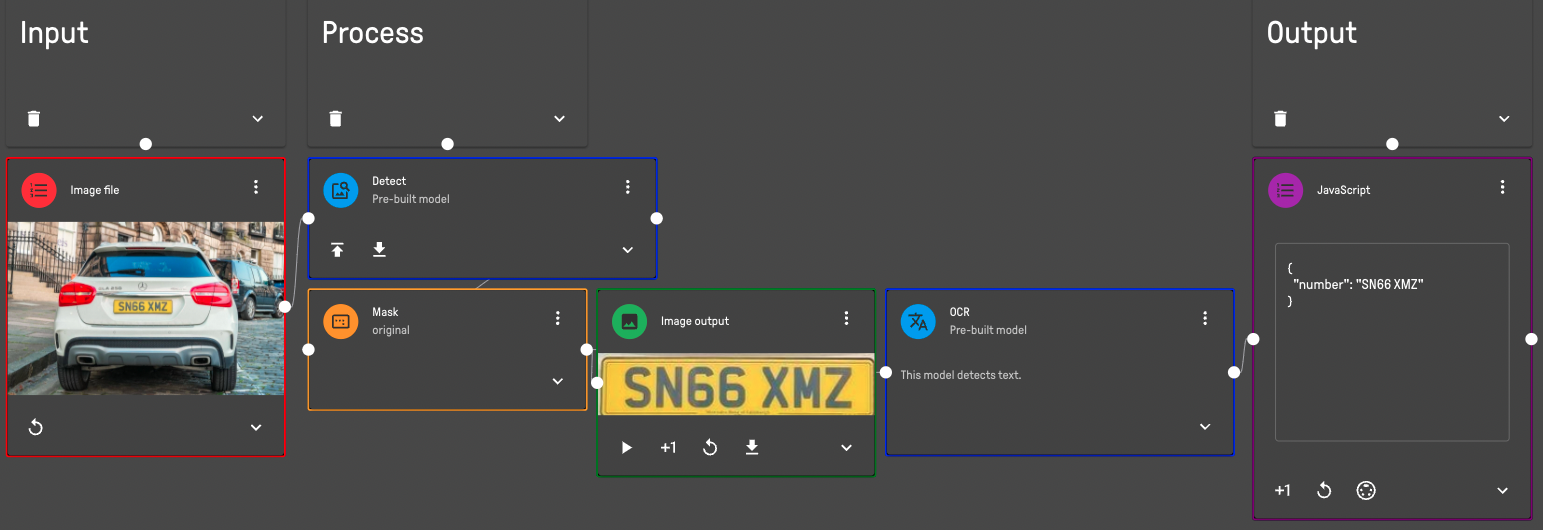Viewport: 1543px width, 530px height.
Task: Click the red Image file node icon
Action: [39, 190]
